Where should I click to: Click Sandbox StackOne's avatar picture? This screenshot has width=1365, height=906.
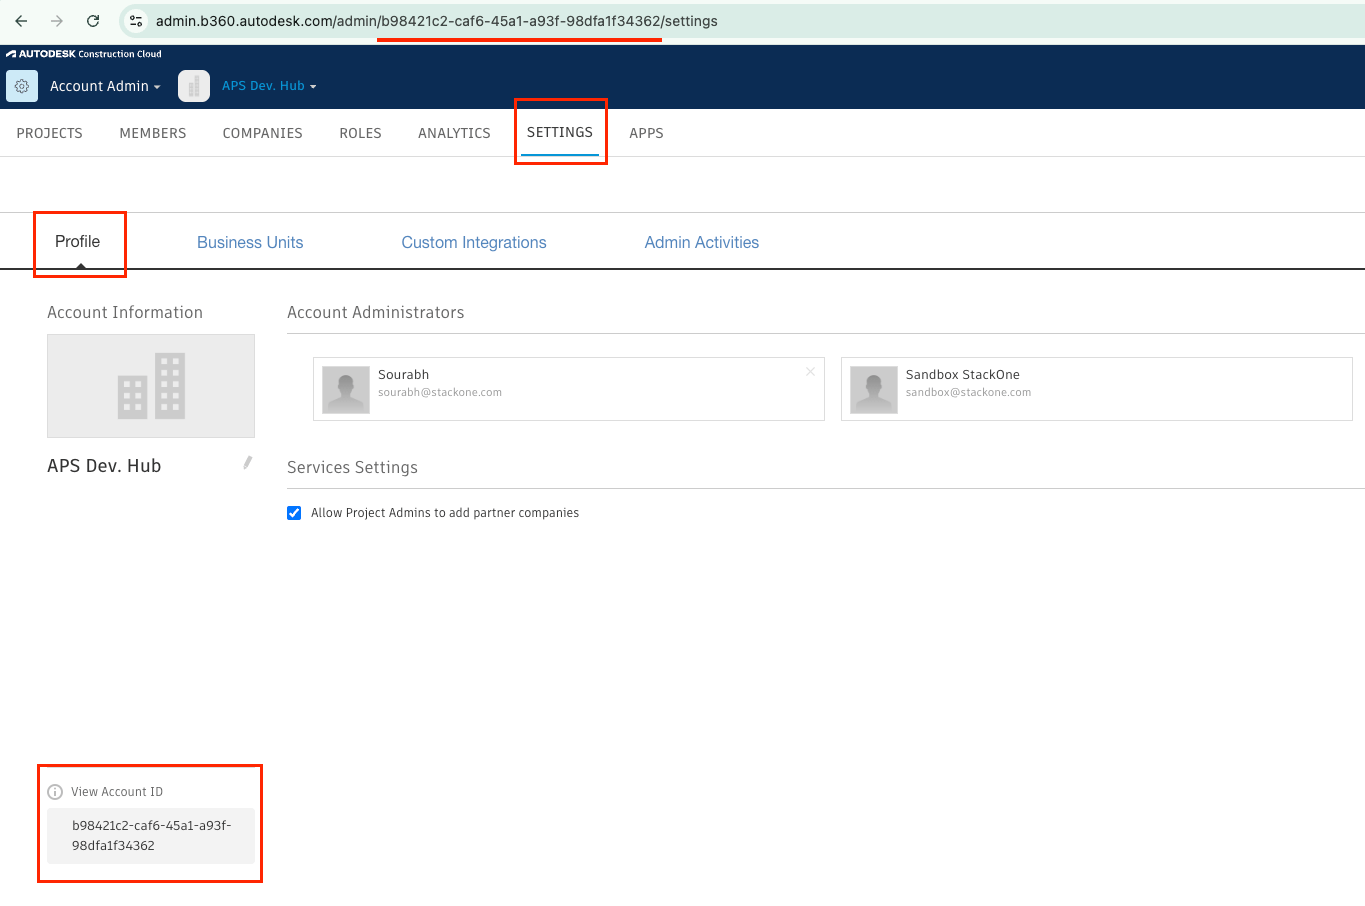(874, 389)
